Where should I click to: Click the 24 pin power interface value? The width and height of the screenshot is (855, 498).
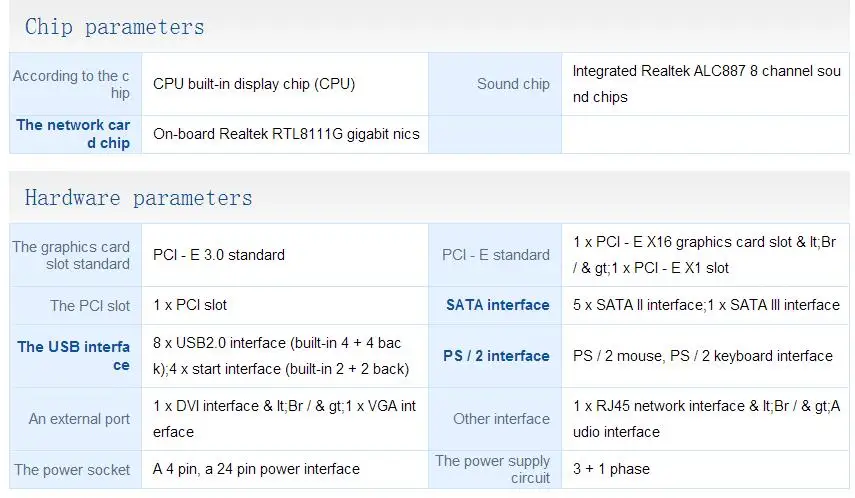pyautogui.click(x=256, y=469)
